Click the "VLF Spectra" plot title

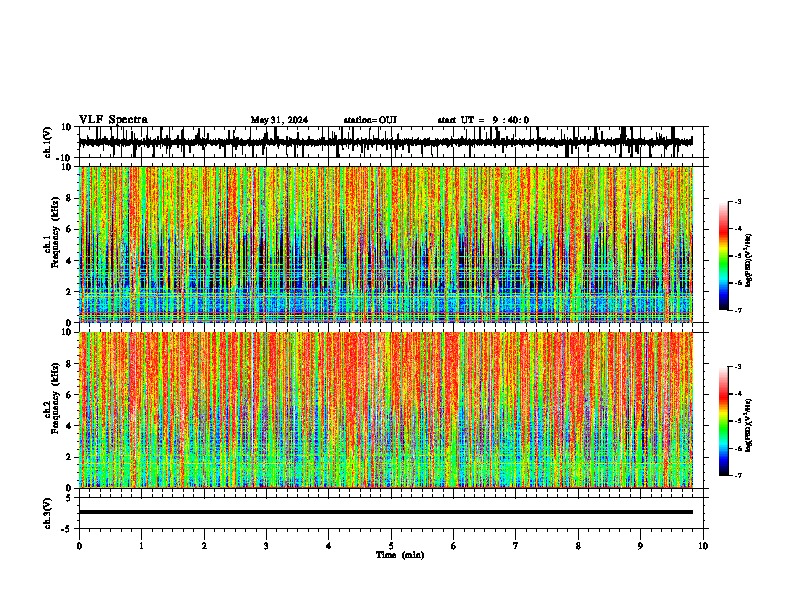[x=113, y=120]
